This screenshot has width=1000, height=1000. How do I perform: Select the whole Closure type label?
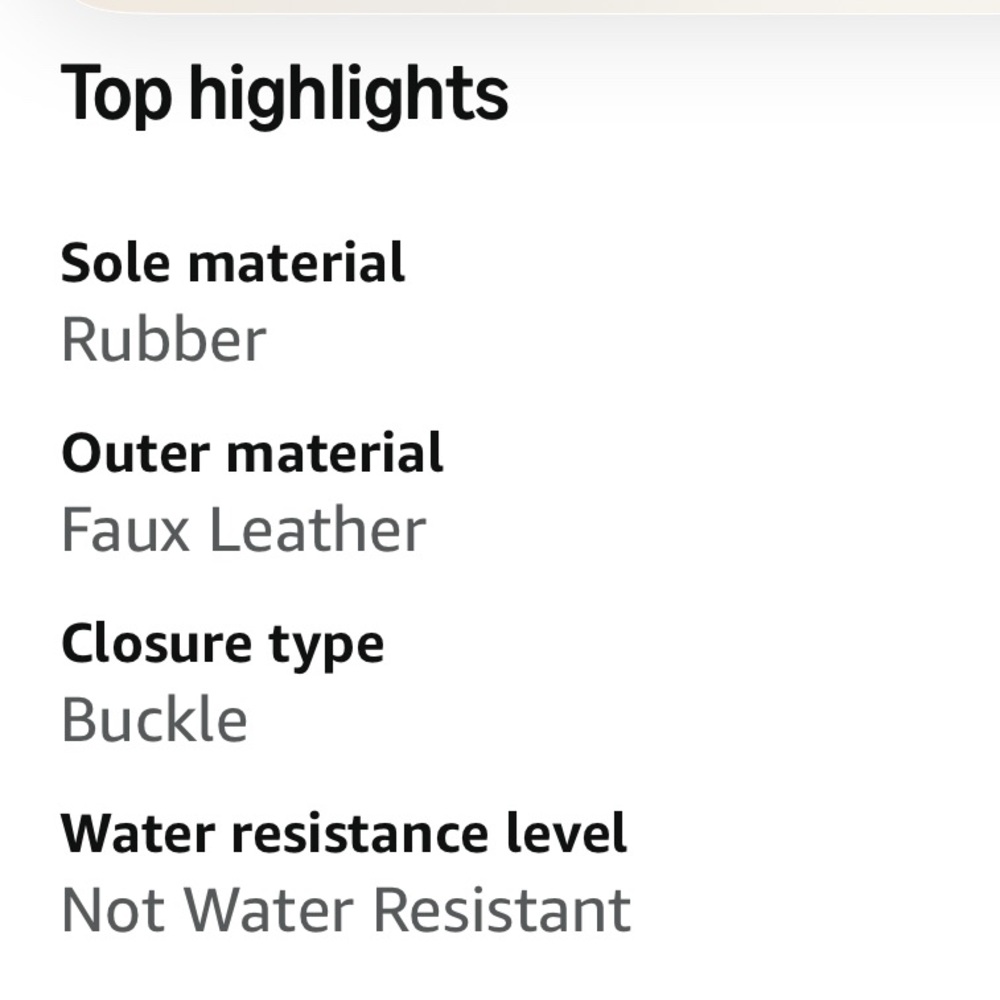click(222, 644)
